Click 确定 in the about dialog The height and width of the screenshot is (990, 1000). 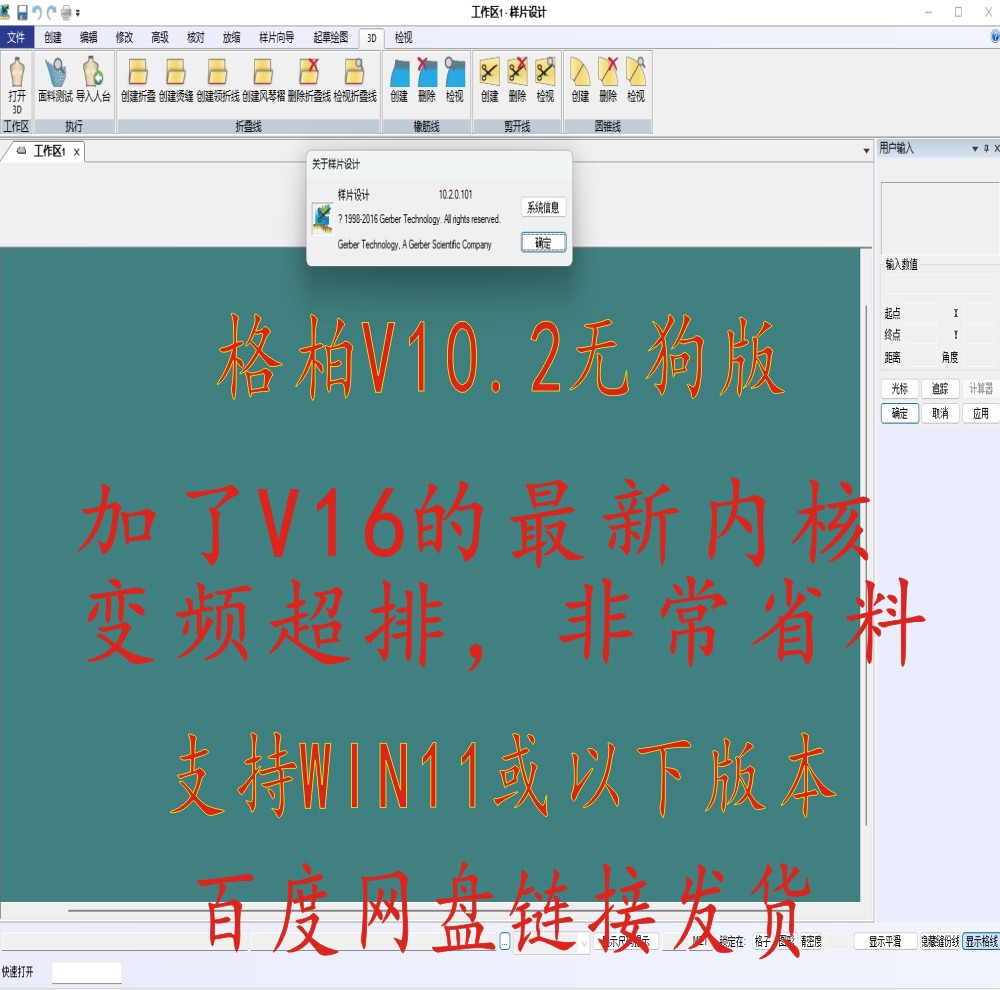543,243
